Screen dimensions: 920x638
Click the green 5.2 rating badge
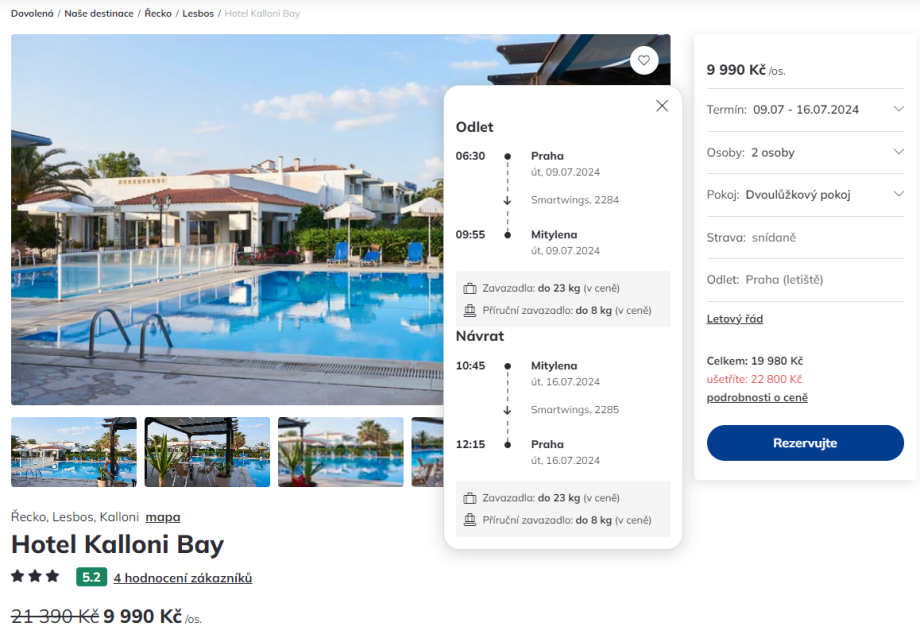[x=92, y=577]
